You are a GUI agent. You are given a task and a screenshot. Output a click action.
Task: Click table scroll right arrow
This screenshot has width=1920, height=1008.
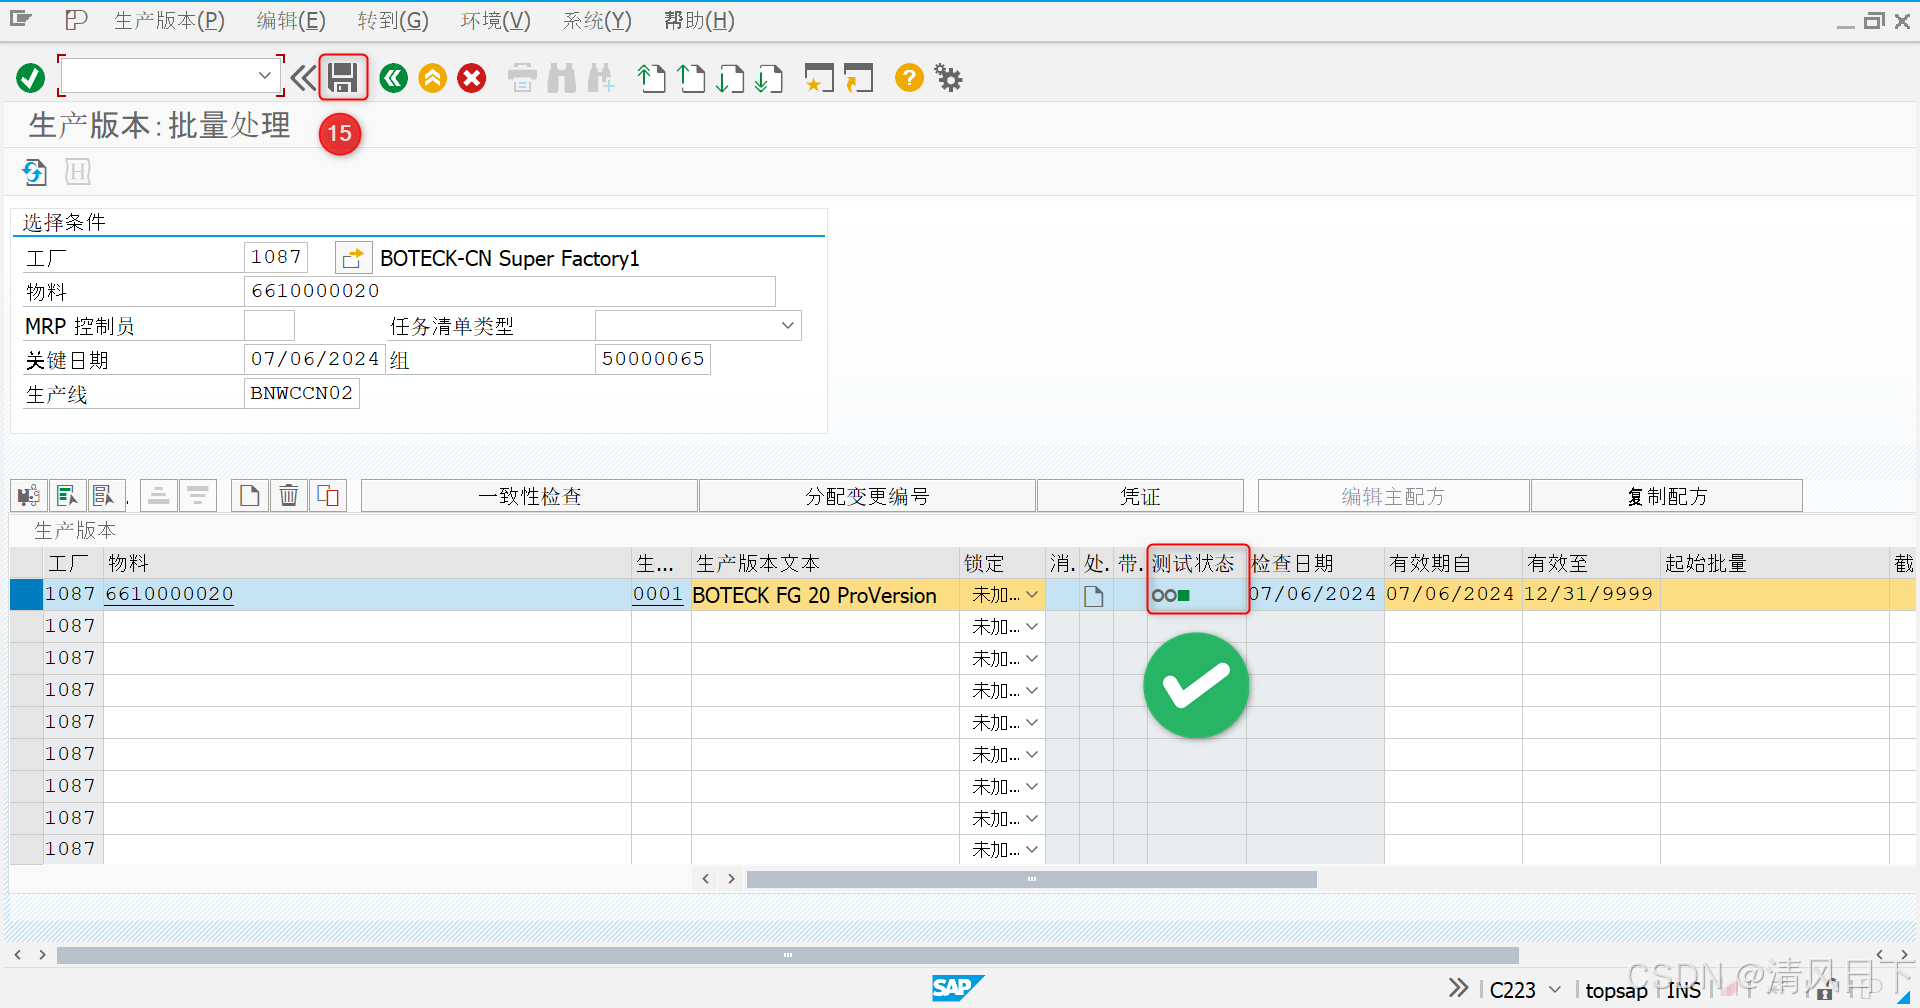tap(732, 879)
